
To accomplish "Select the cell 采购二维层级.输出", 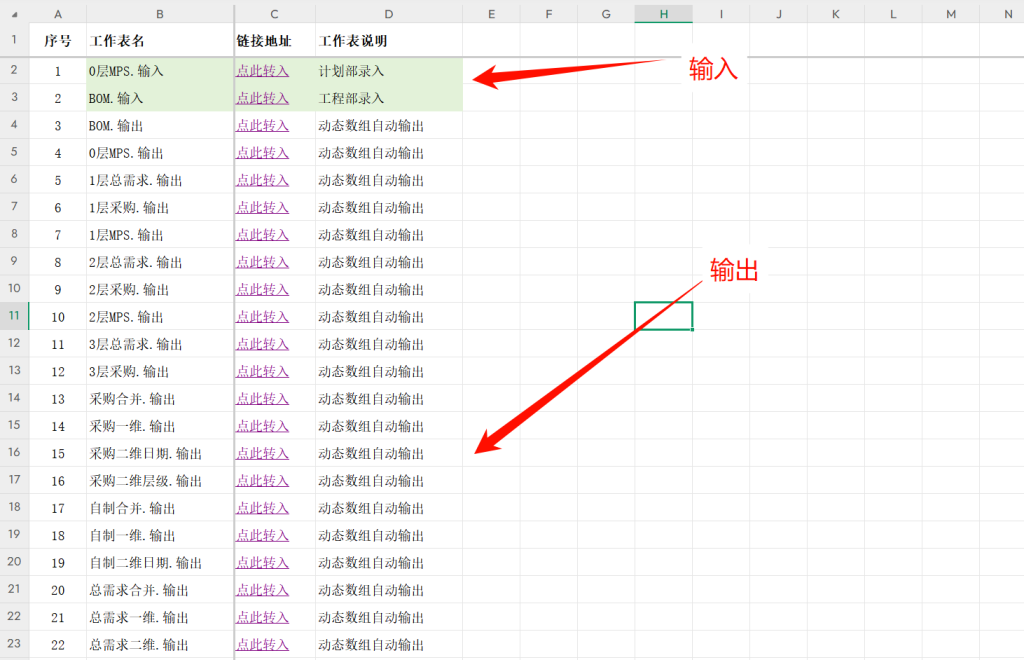I will (x=160, y=481).
